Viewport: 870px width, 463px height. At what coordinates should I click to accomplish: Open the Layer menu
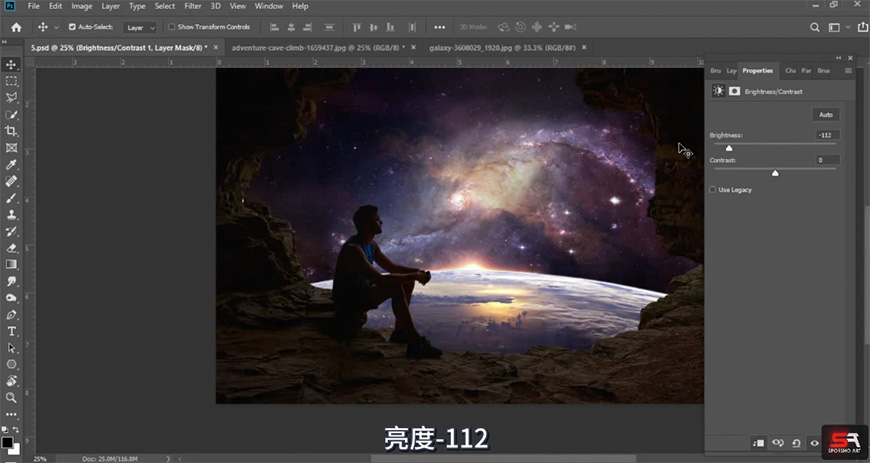click(110, 6)
